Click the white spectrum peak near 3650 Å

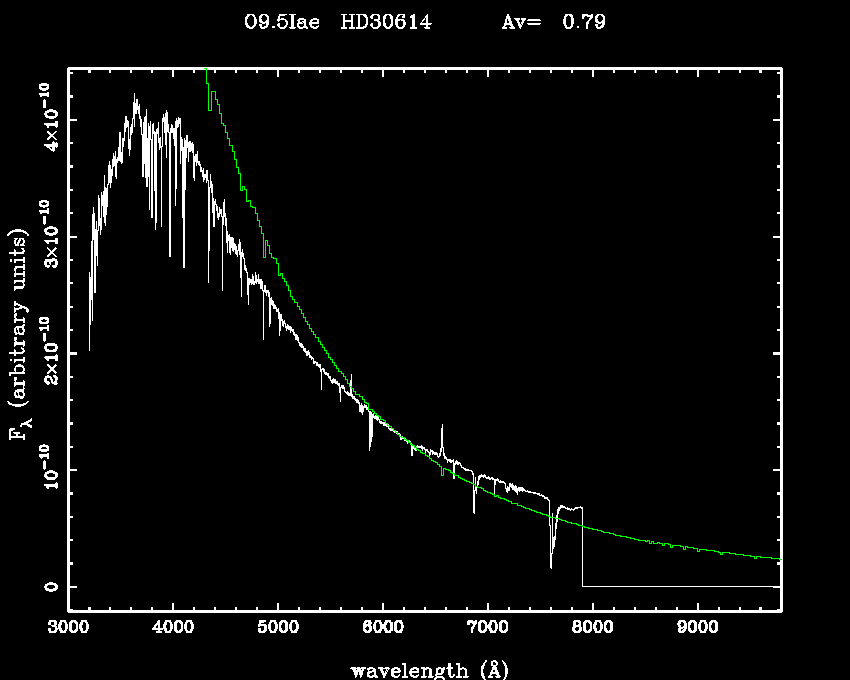tap(135, 100)
